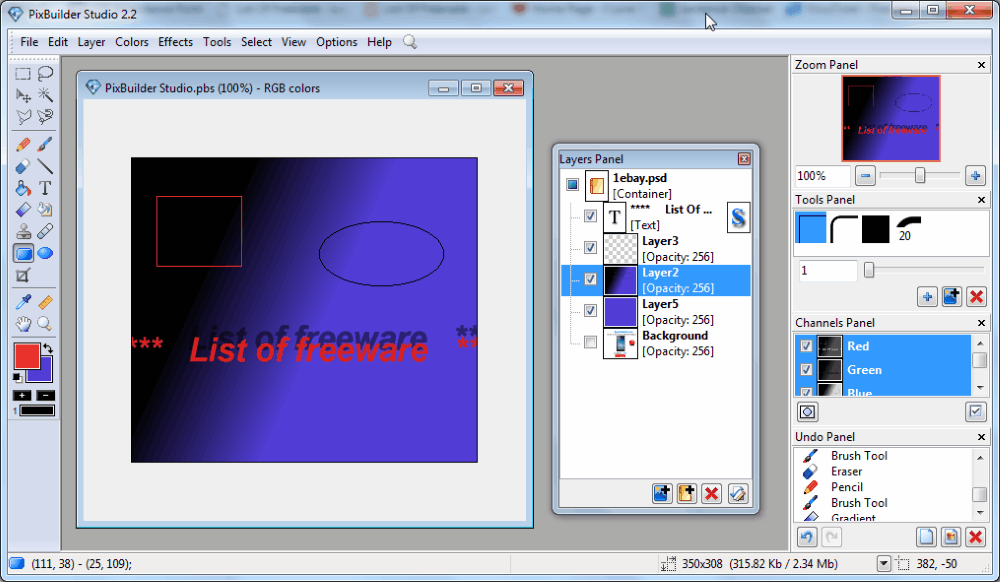Open the Options menu
The height and width of the screenshot is (582, 1000).
tap(337, 42)
